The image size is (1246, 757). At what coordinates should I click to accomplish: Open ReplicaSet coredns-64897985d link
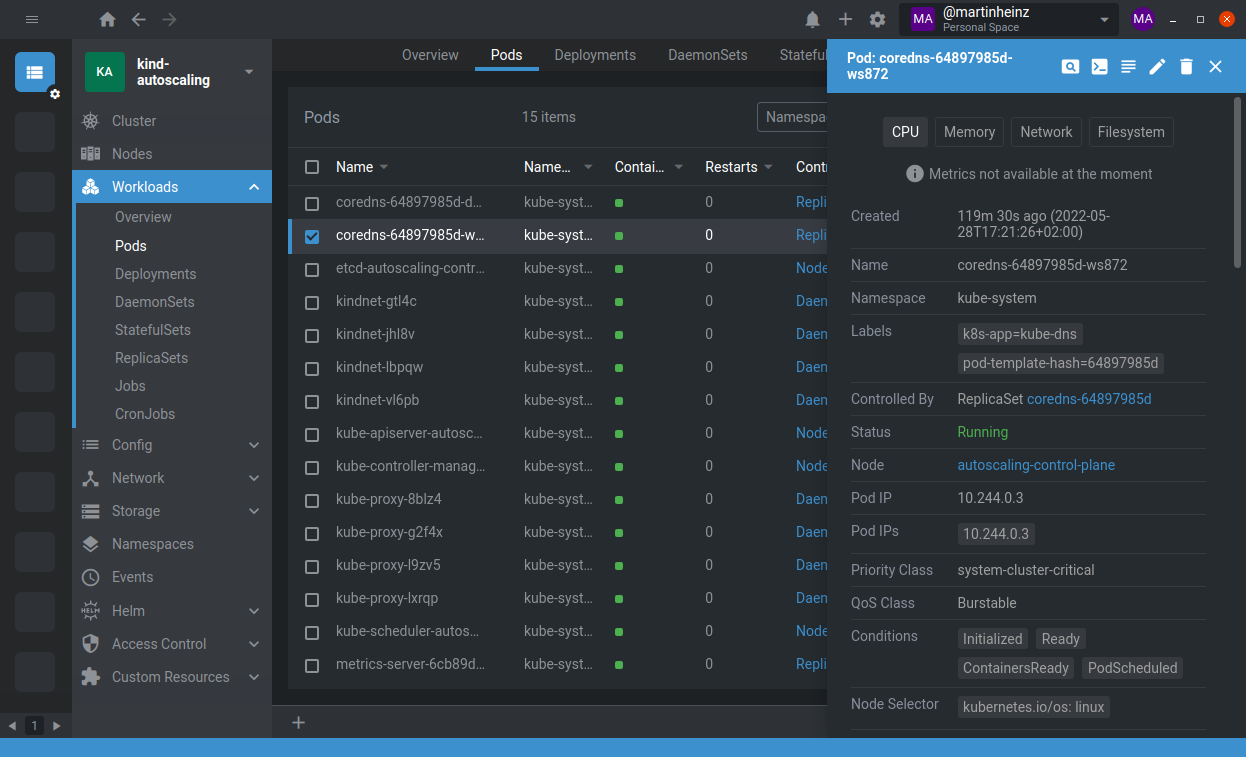(1089, 399)
